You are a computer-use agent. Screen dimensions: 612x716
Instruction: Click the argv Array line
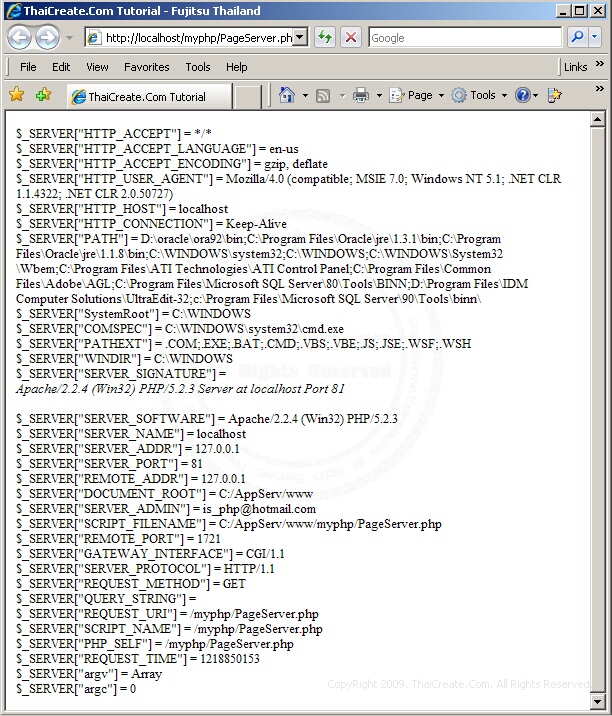[89, 674]
